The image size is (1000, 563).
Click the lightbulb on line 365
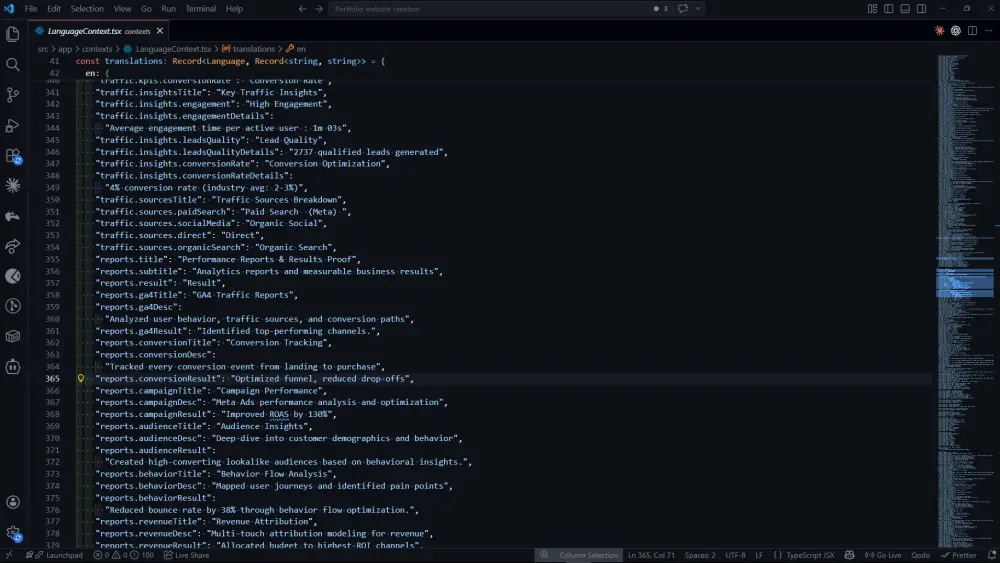pyautogui.click(x=81, y=378)
